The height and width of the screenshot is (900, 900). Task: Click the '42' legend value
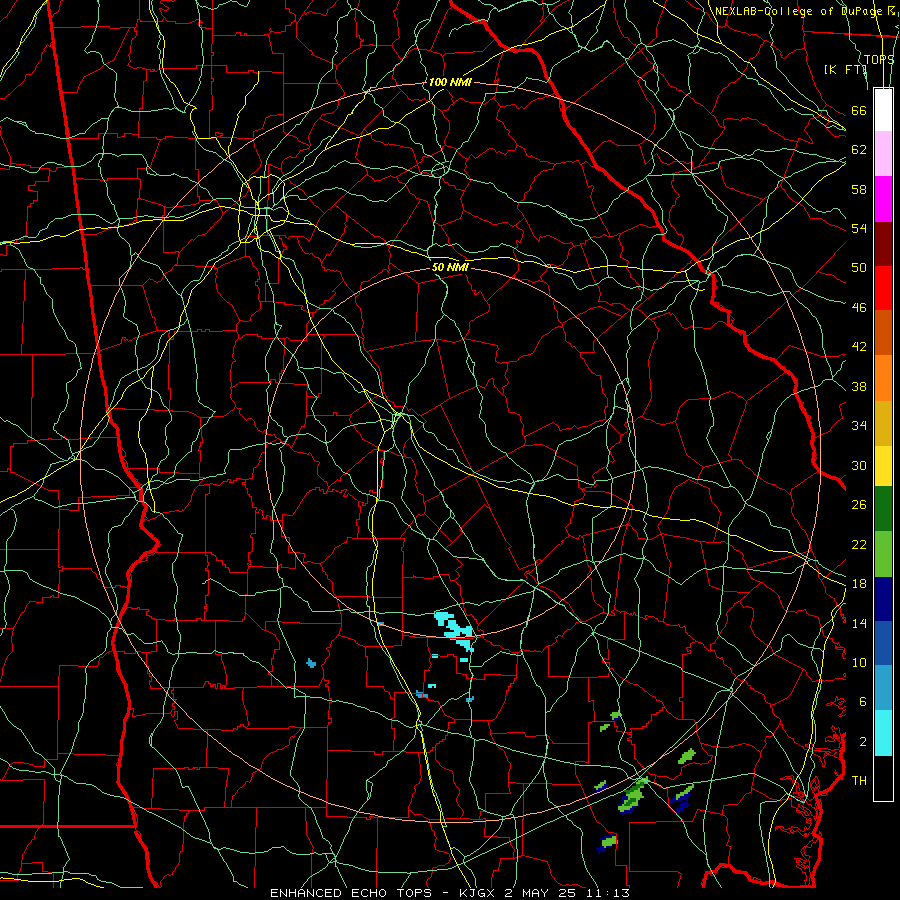859,347
